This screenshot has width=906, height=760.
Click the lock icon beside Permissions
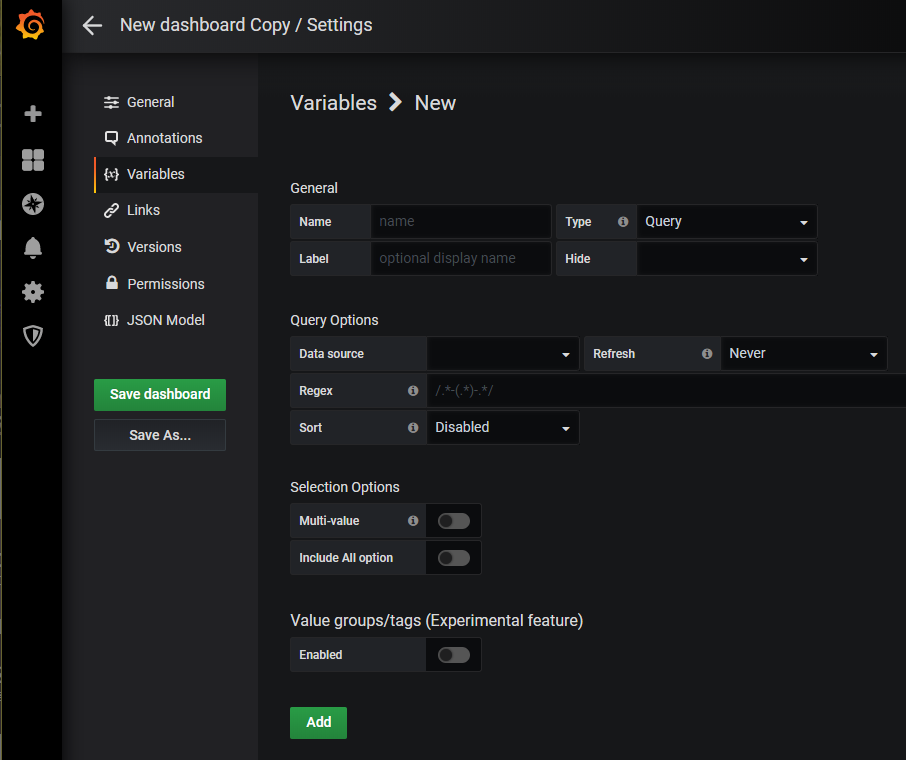pyautogui.click(x=112, y=283)
